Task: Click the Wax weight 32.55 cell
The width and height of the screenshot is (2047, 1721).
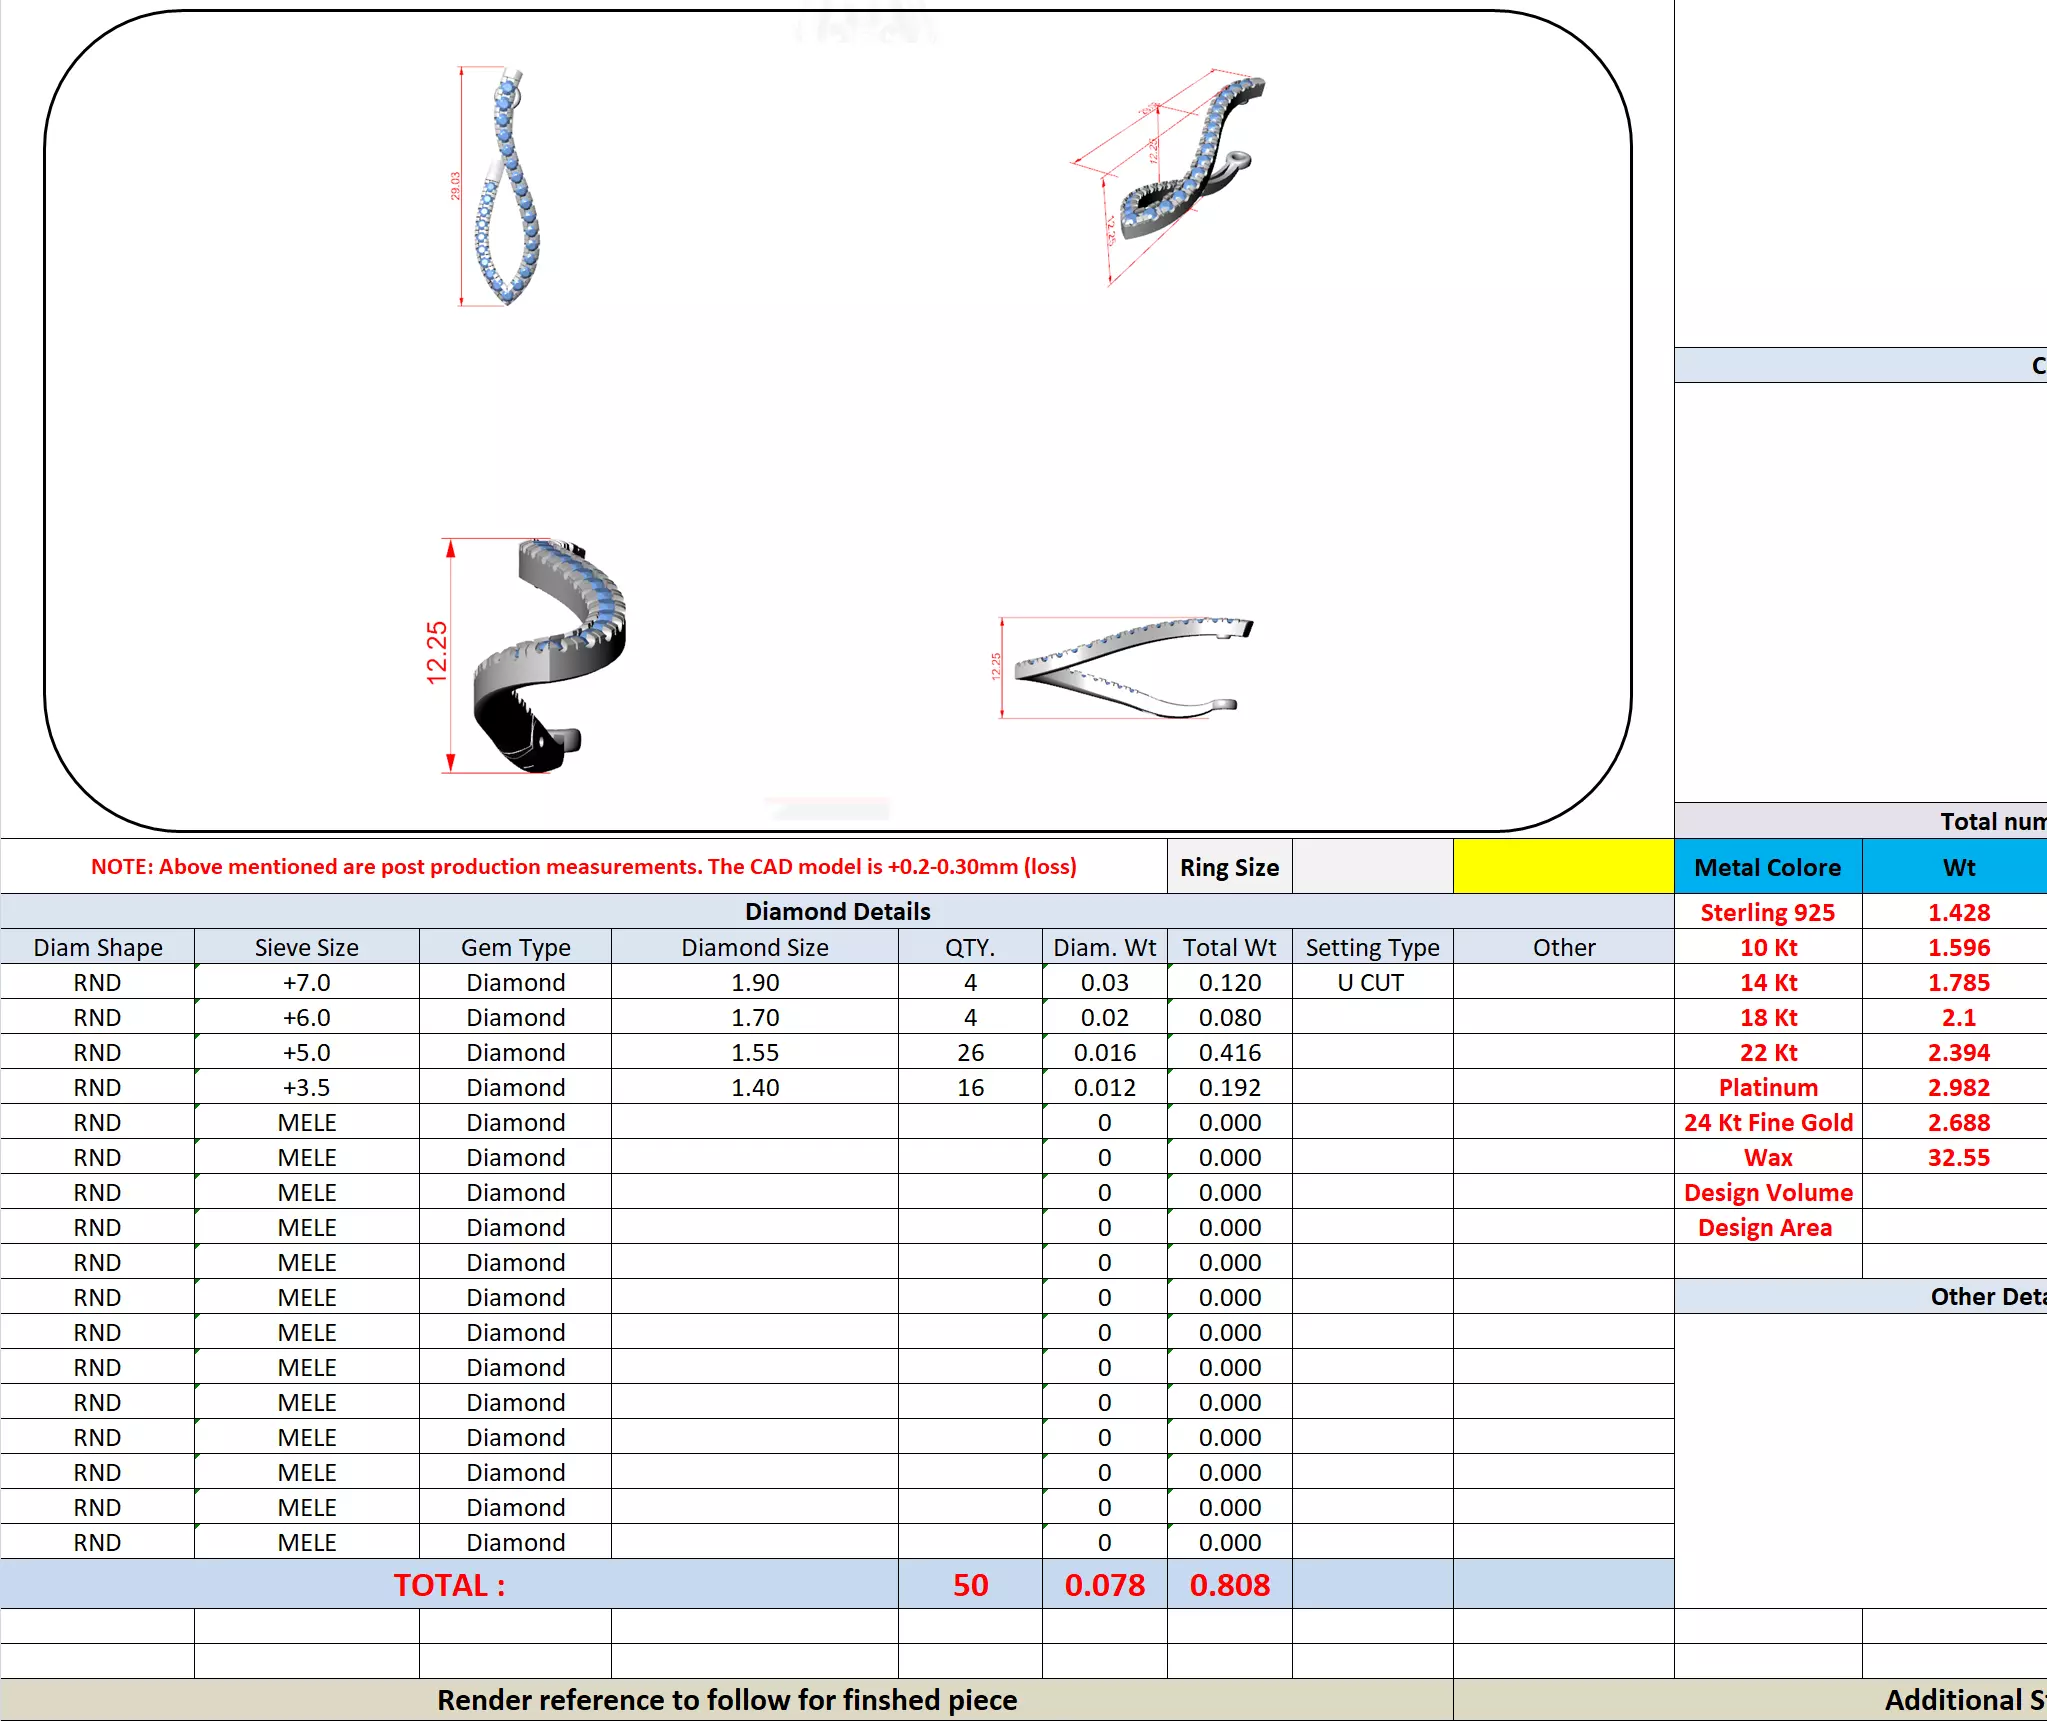Action: click(1958, 1157)
